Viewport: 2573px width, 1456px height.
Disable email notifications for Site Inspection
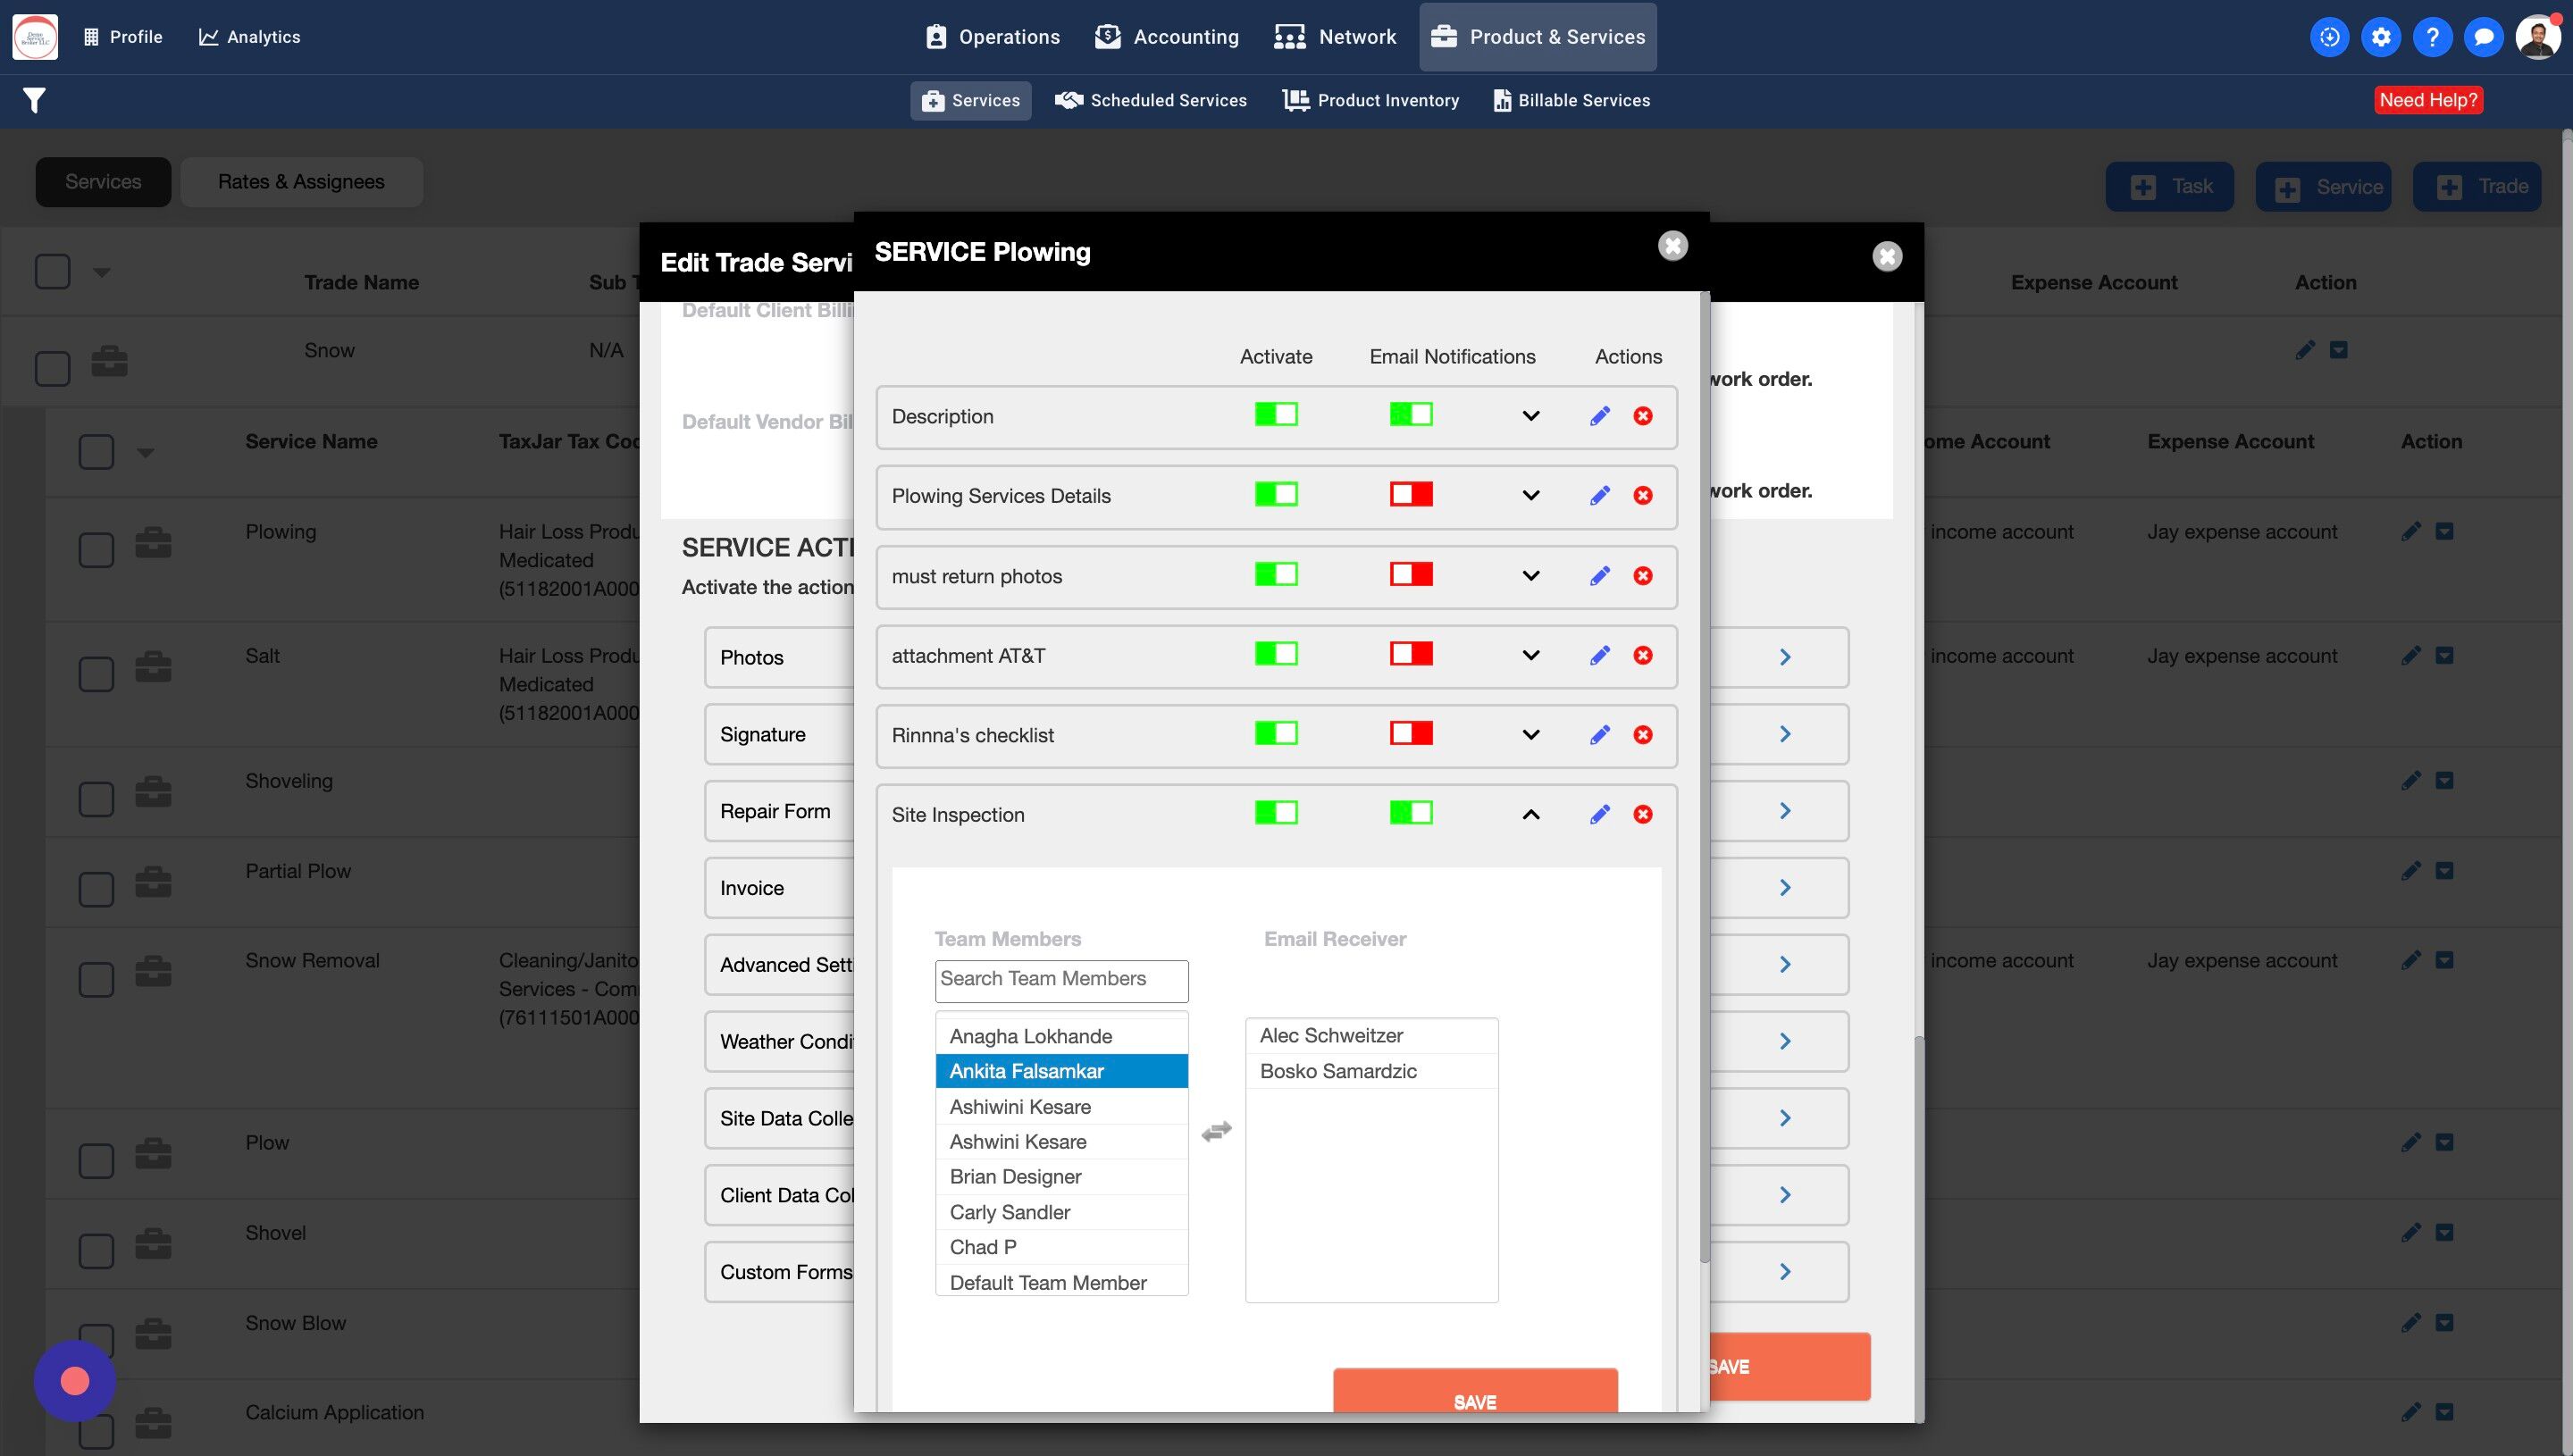click(x=1410, y=813)
